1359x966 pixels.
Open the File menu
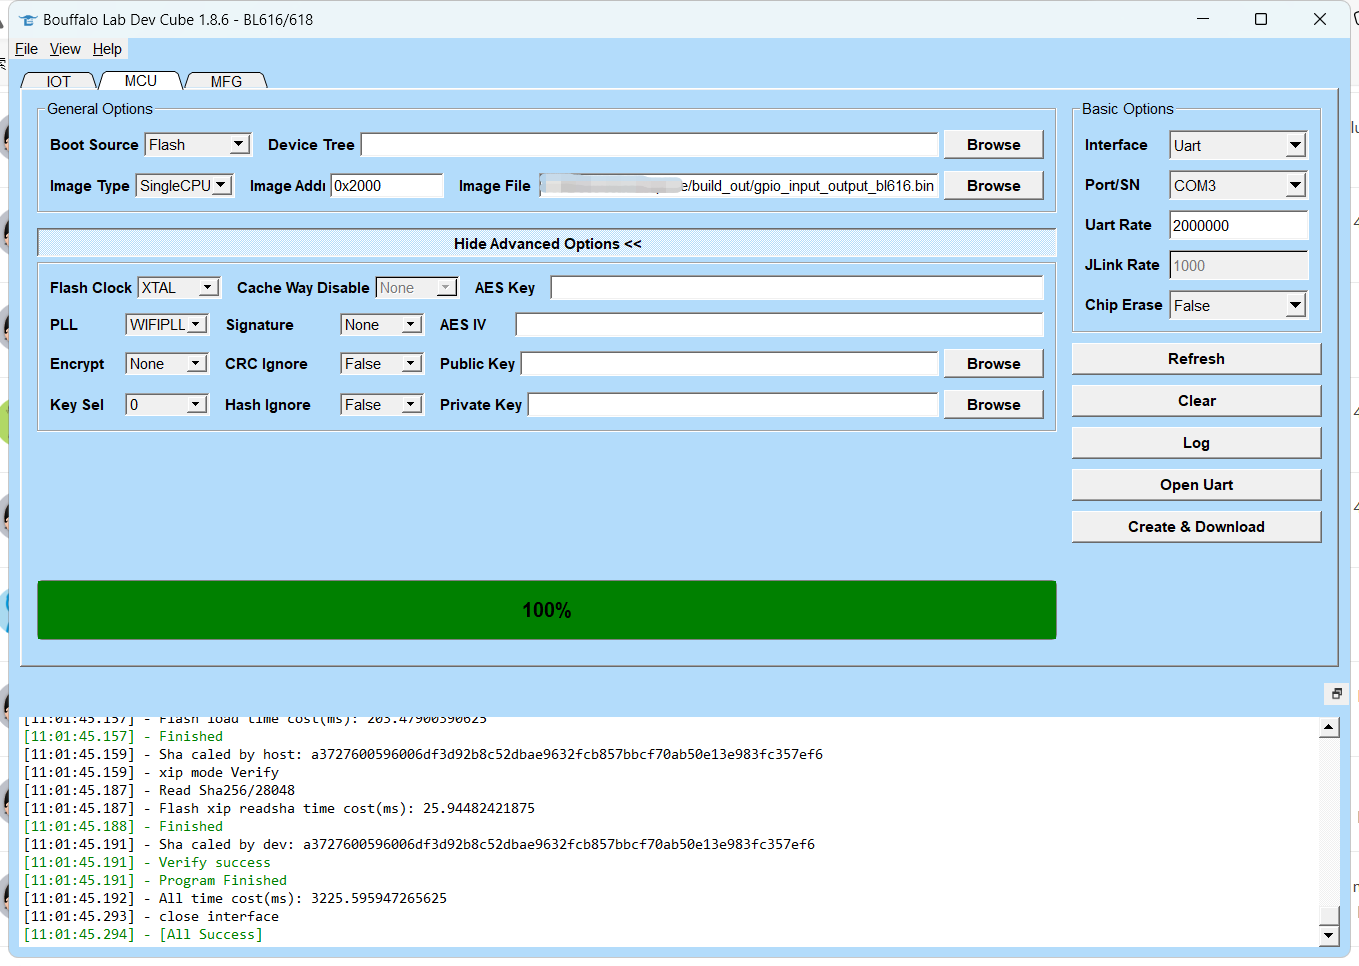26,49
